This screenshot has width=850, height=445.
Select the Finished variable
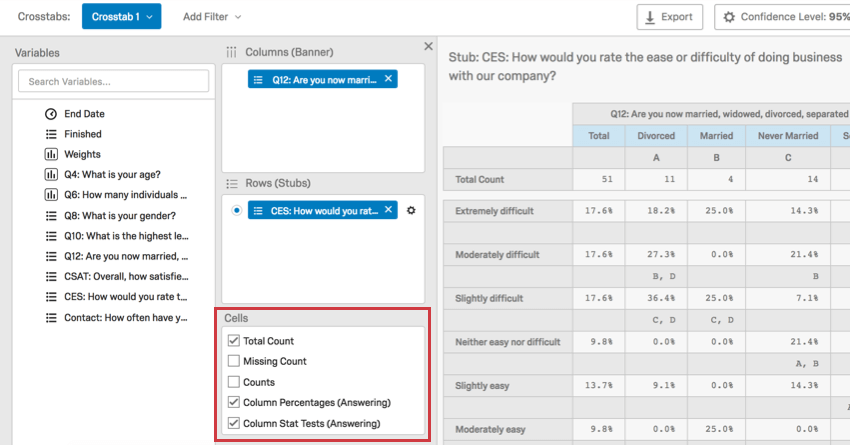(83, 134)
